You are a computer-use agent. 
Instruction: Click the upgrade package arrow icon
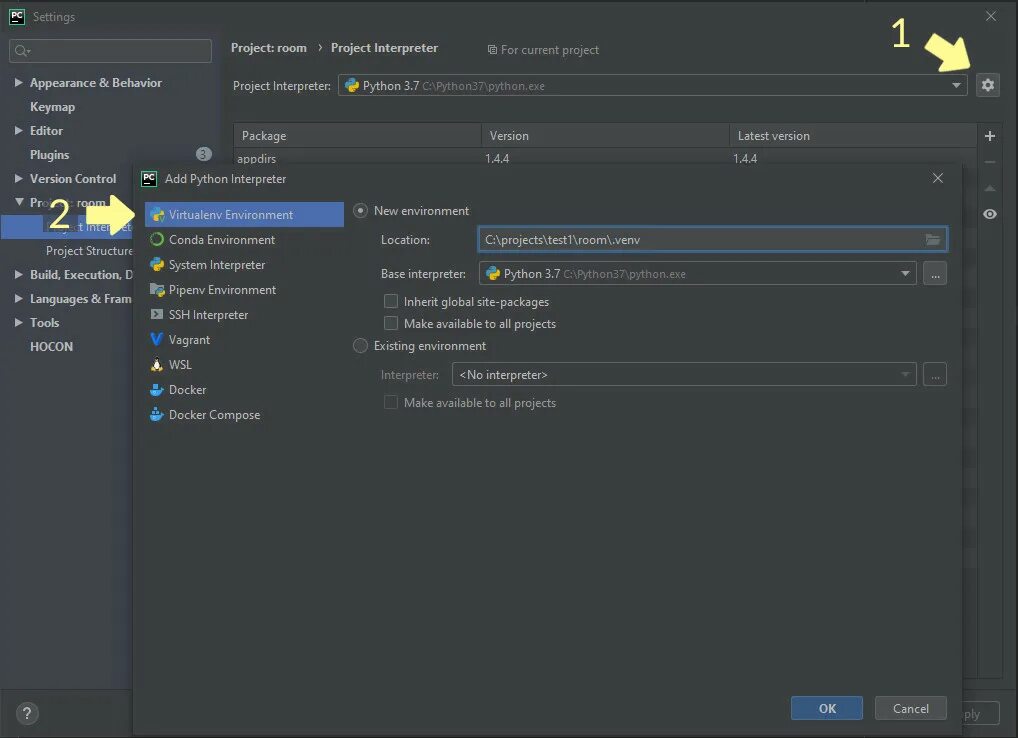coord(989,188)
